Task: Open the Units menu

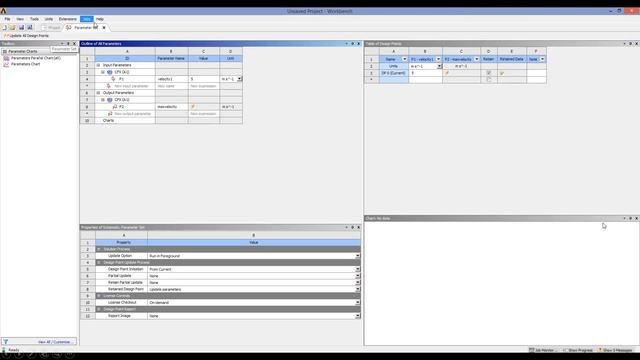Action: (49, 19)
